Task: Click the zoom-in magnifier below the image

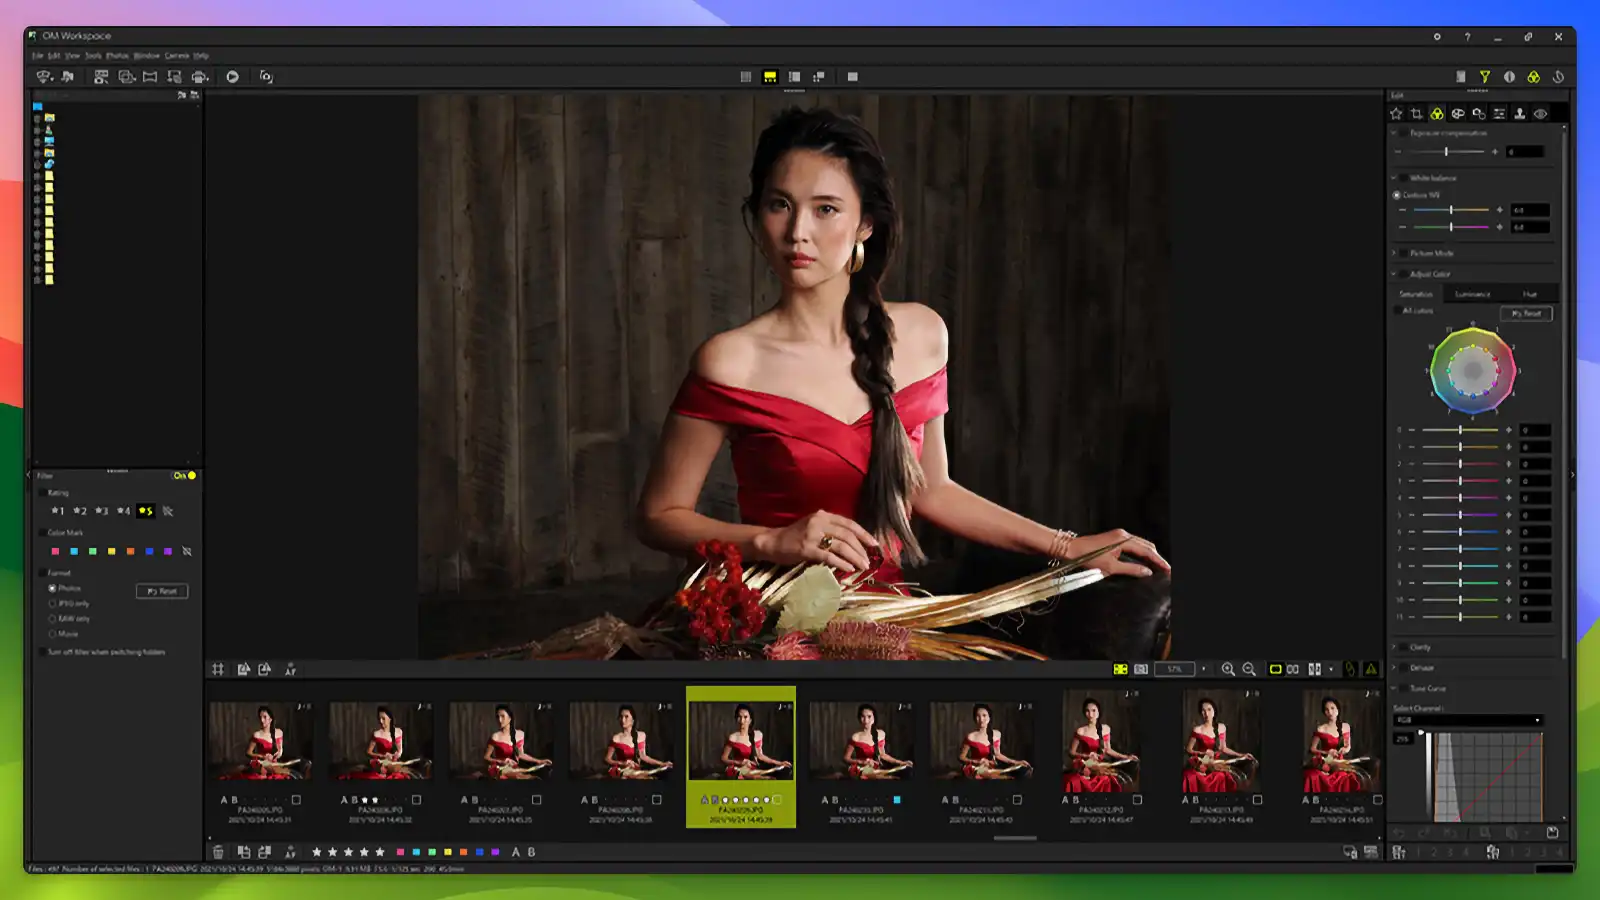Action: 1228,669
